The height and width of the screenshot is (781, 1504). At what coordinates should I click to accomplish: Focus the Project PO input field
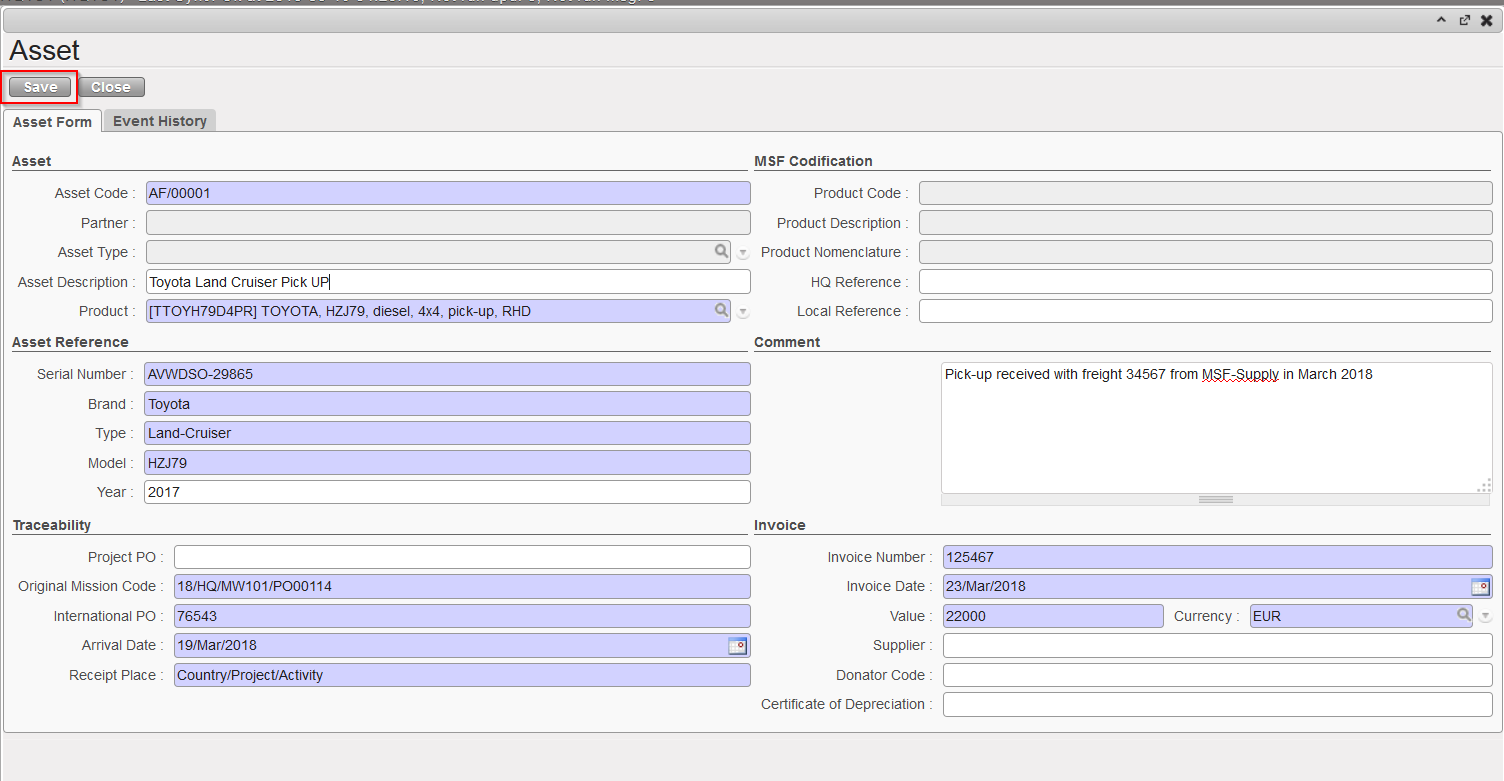[x=461, y=557]
